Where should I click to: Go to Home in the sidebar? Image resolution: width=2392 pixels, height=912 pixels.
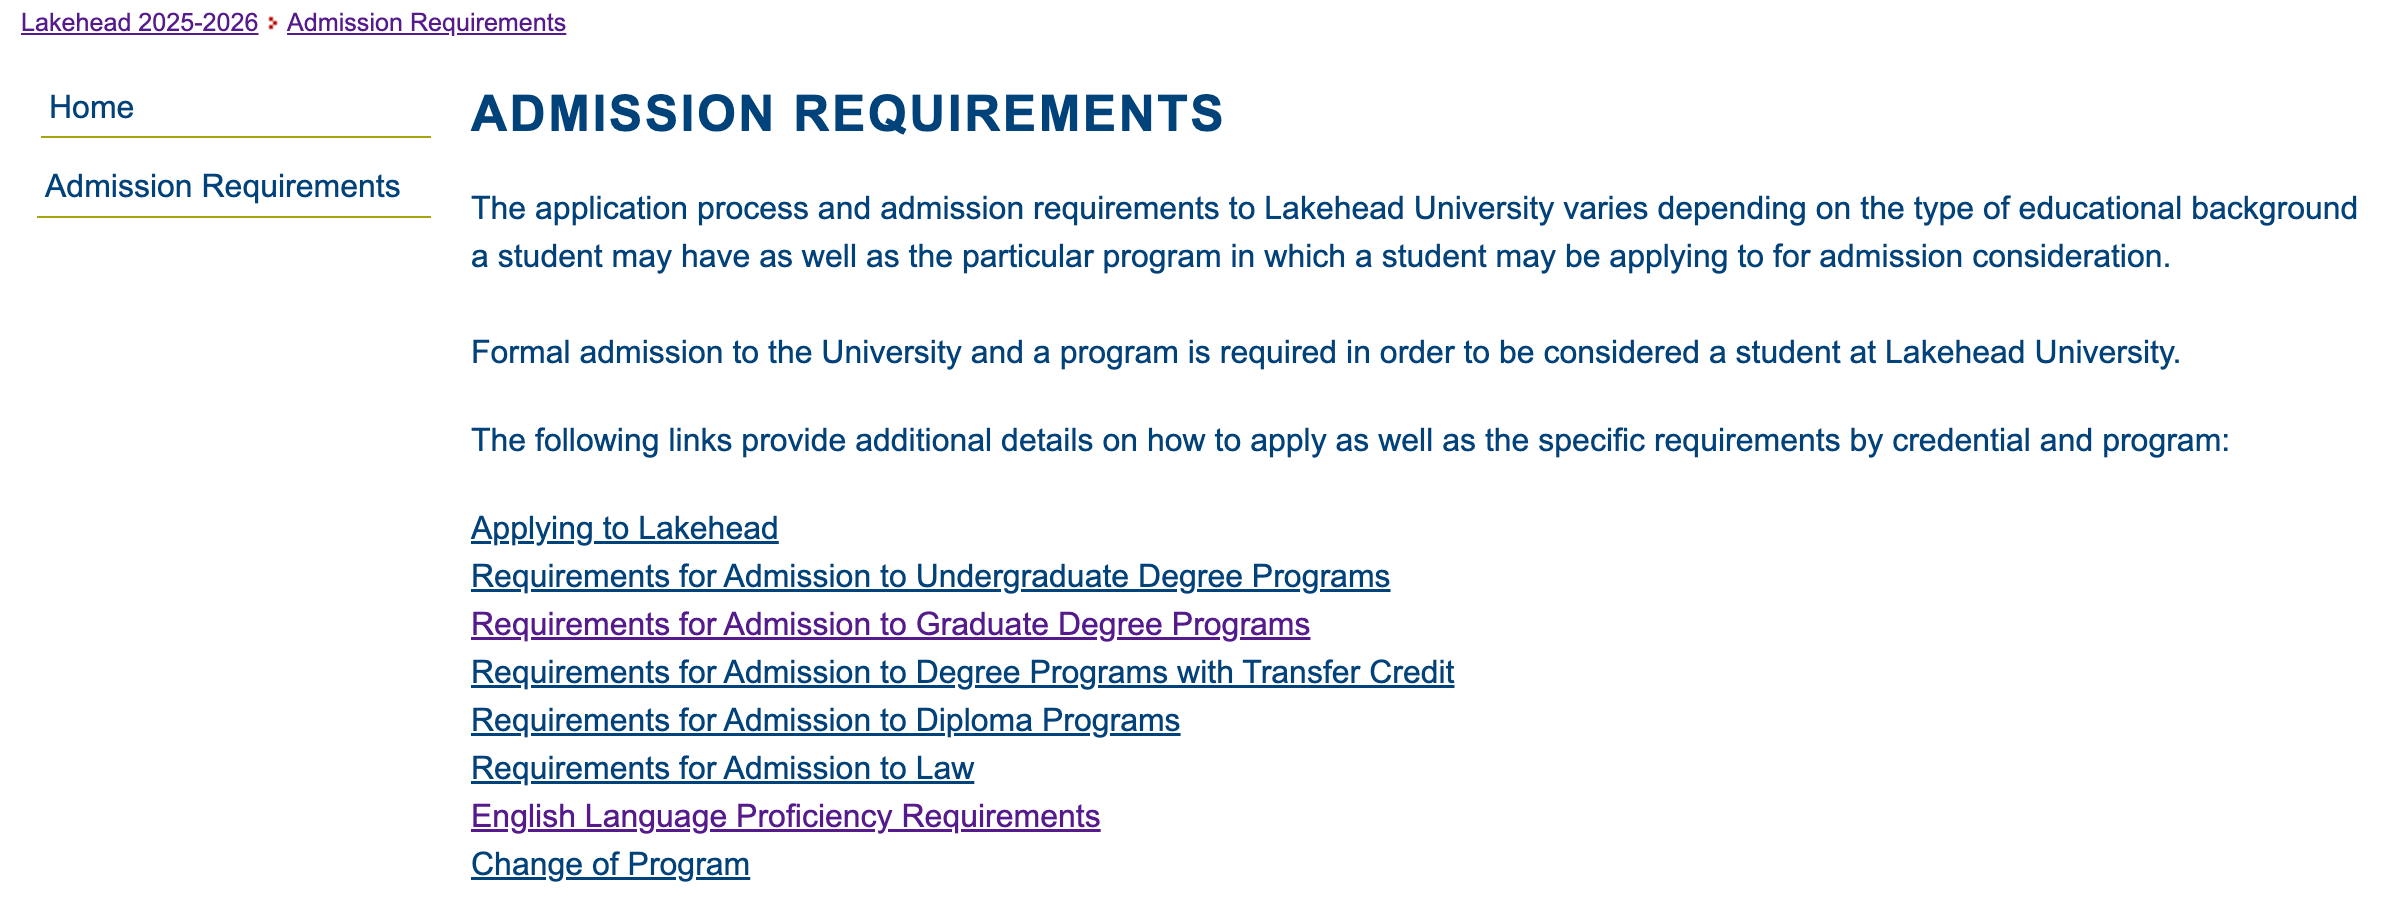tap(91, 107)
